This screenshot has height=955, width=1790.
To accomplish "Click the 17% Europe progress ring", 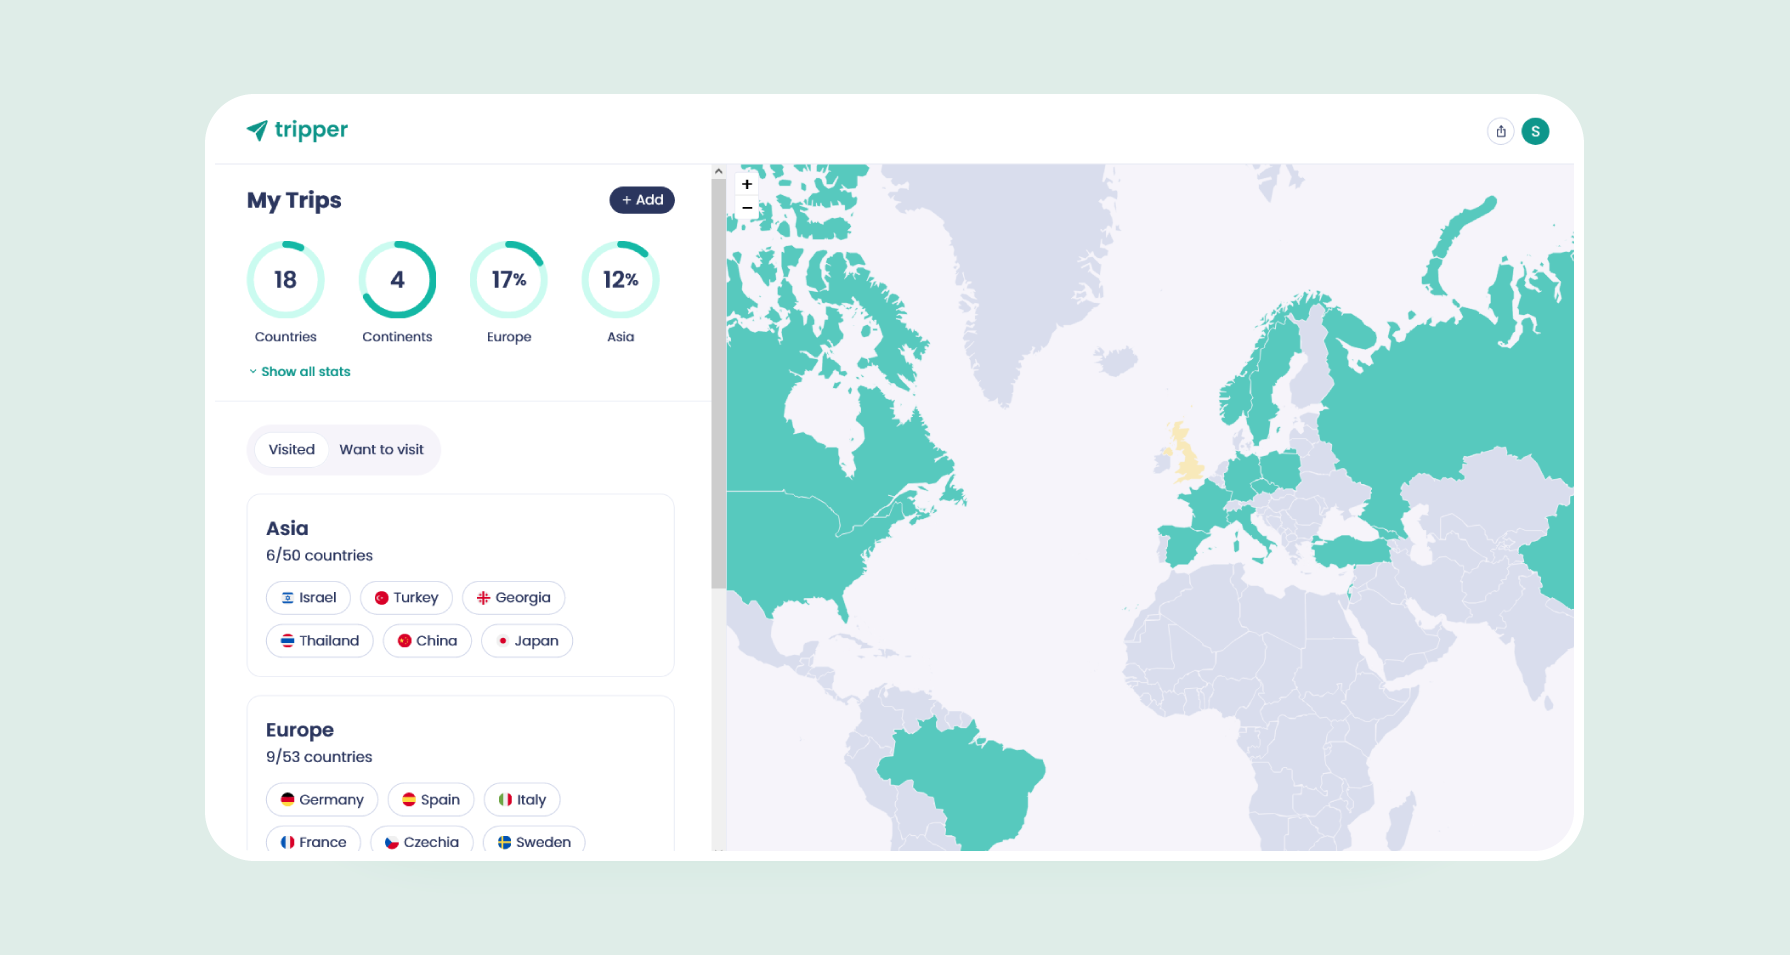I will pyautogui.click(x=509, y=280).
